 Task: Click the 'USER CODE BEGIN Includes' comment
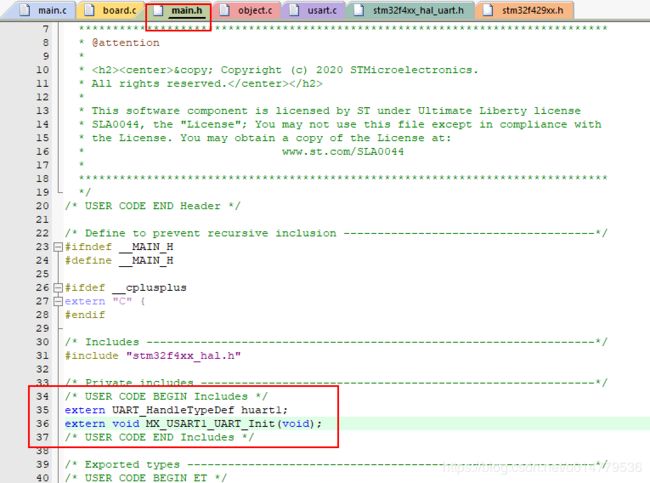click(x=166, y=397)
